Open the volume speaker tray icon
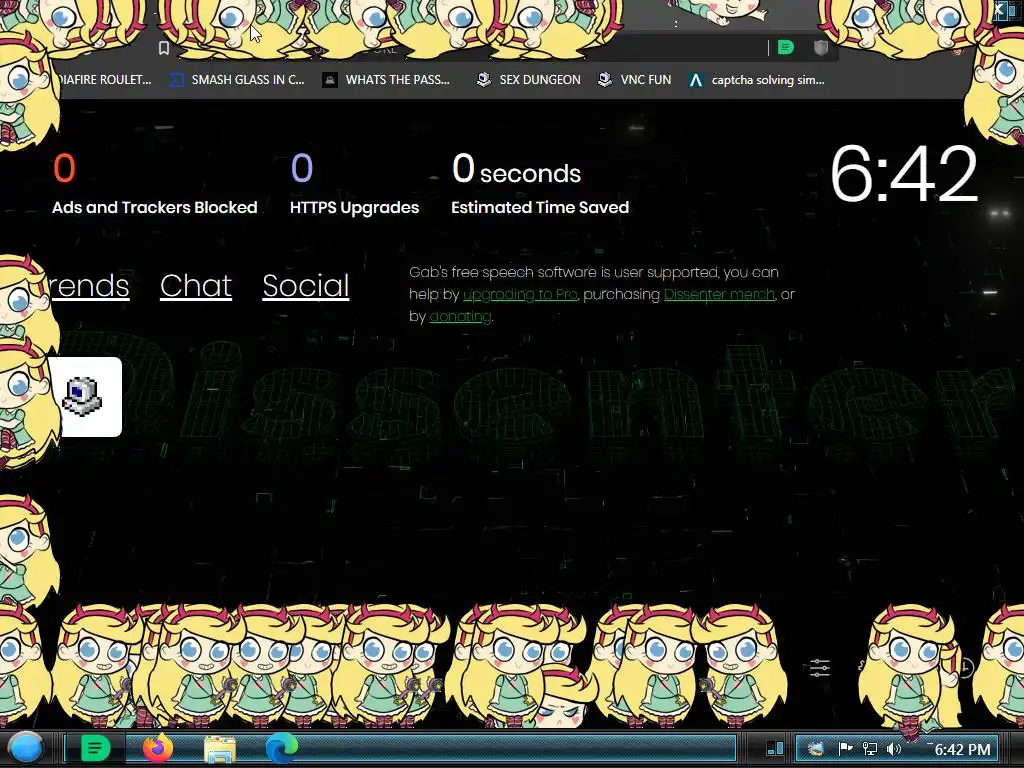 (x=894, y=749)
